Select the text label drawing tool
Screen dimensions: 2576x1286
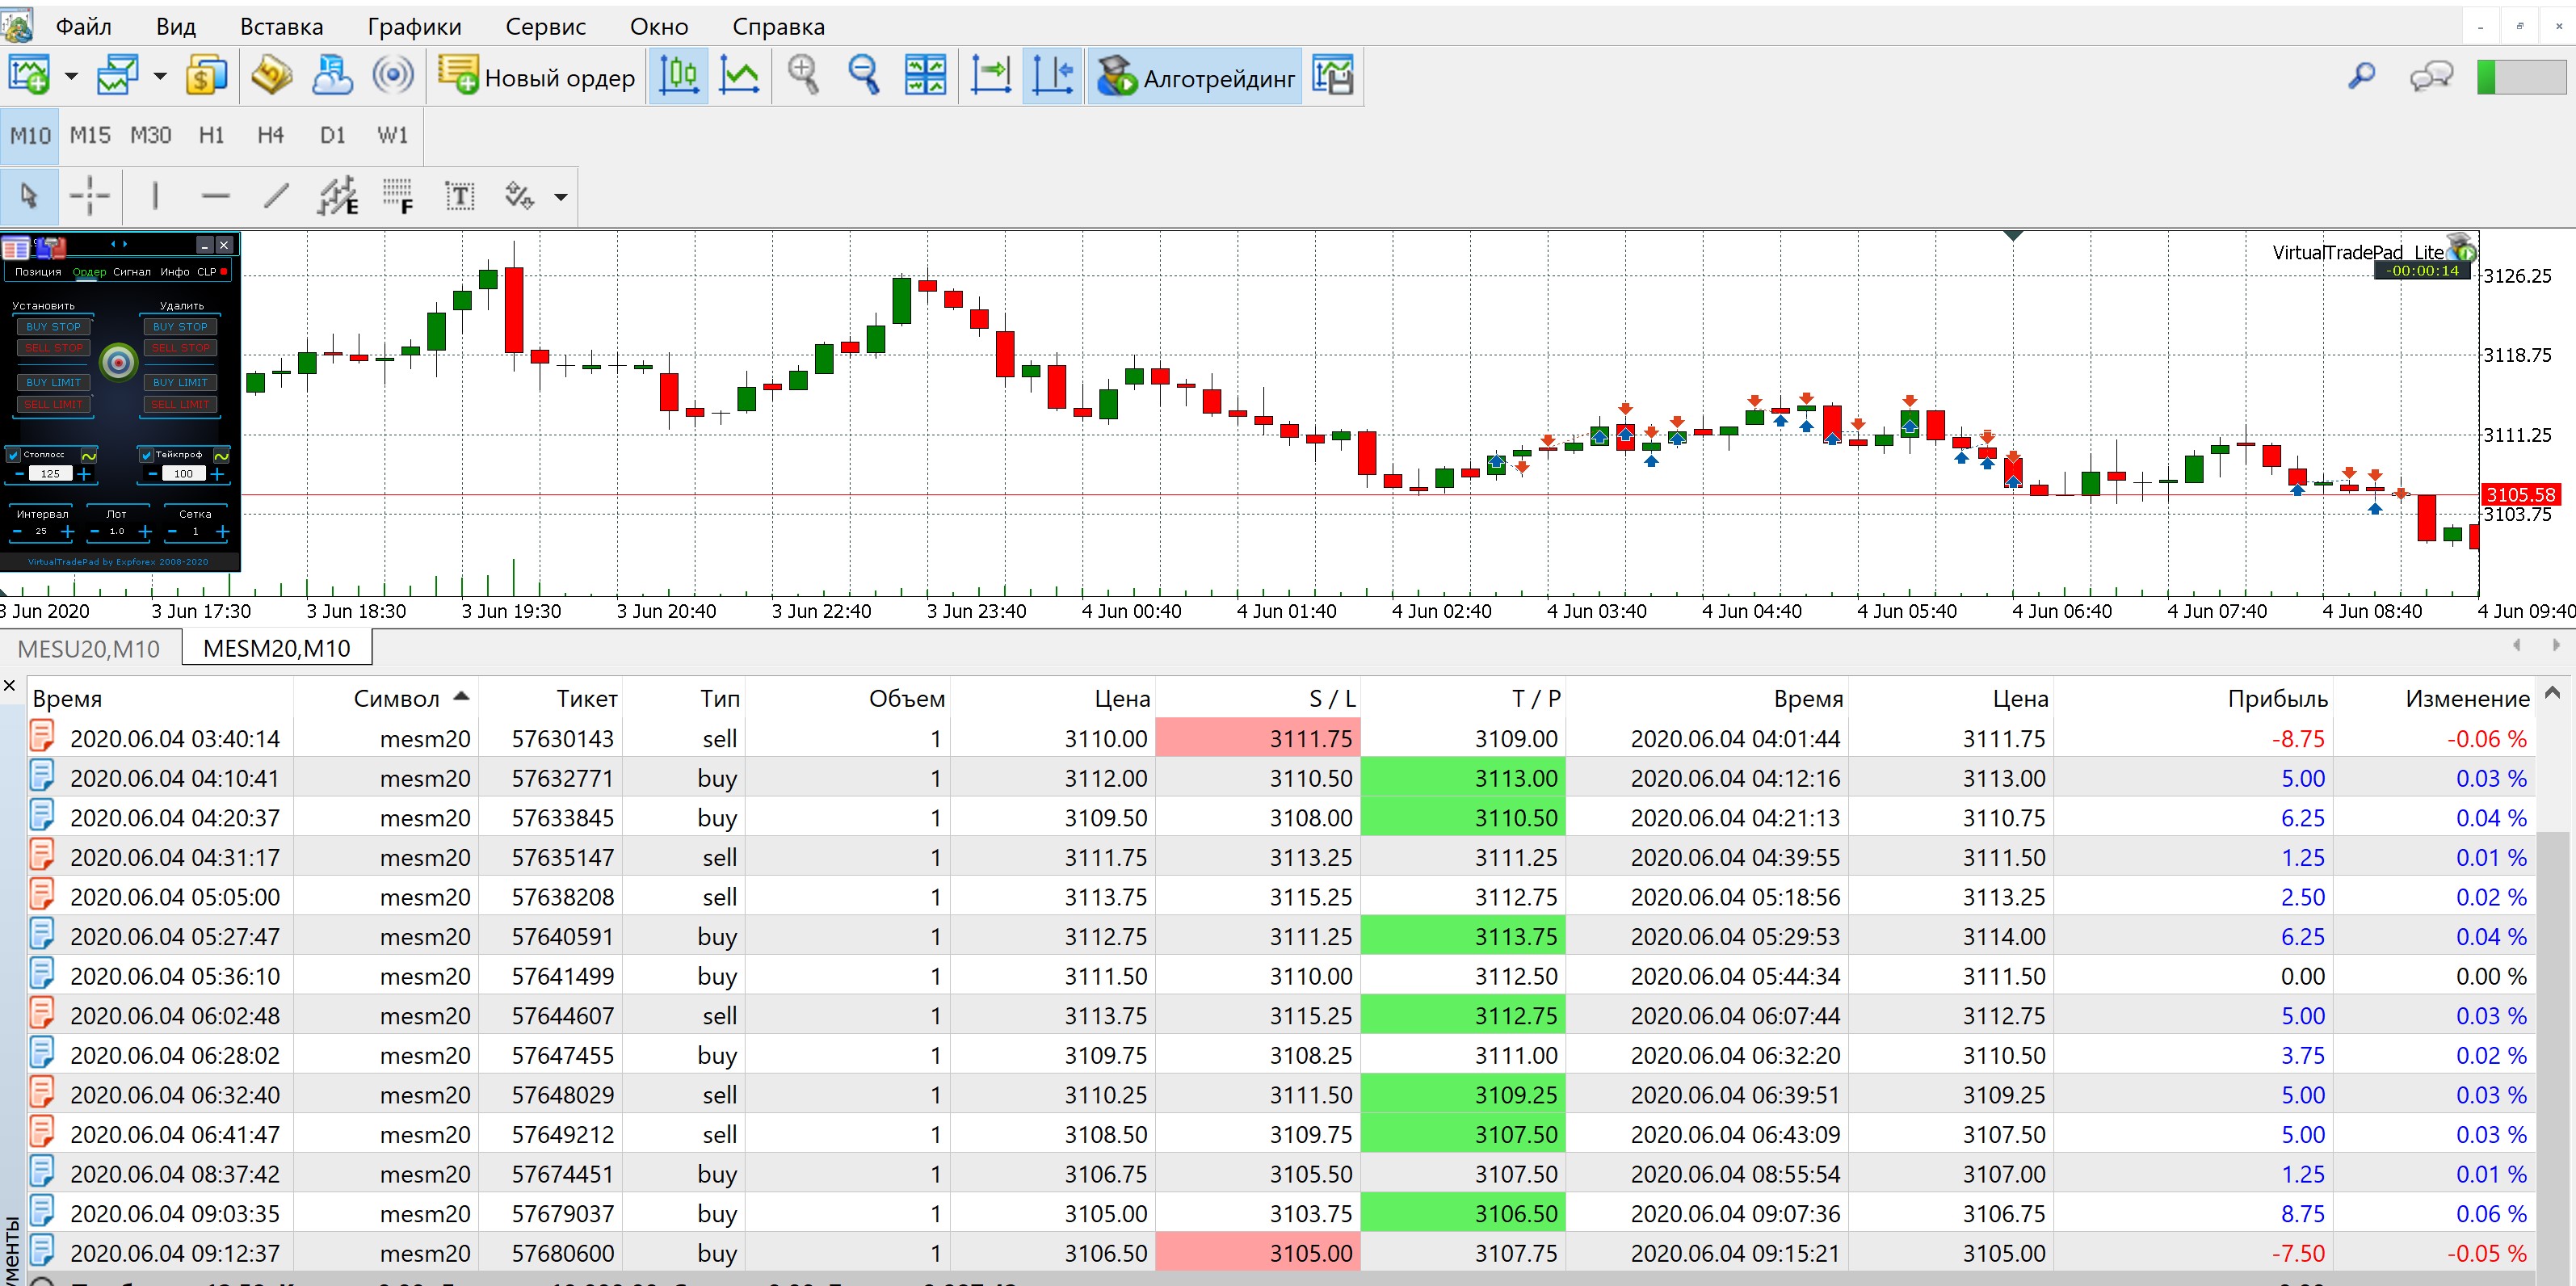tap(459, 196)
